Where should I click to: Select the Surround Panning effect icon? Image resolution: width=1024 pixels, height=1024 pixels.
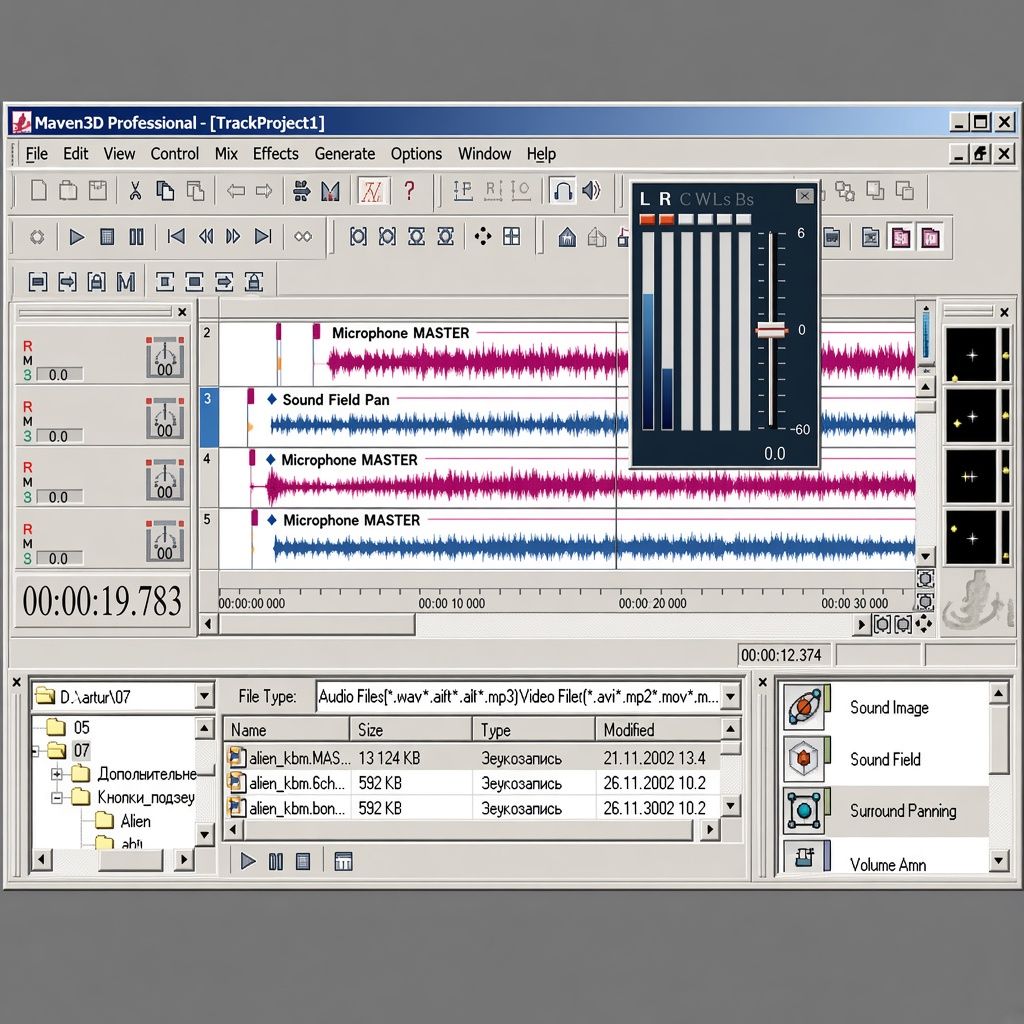[804, 810]
